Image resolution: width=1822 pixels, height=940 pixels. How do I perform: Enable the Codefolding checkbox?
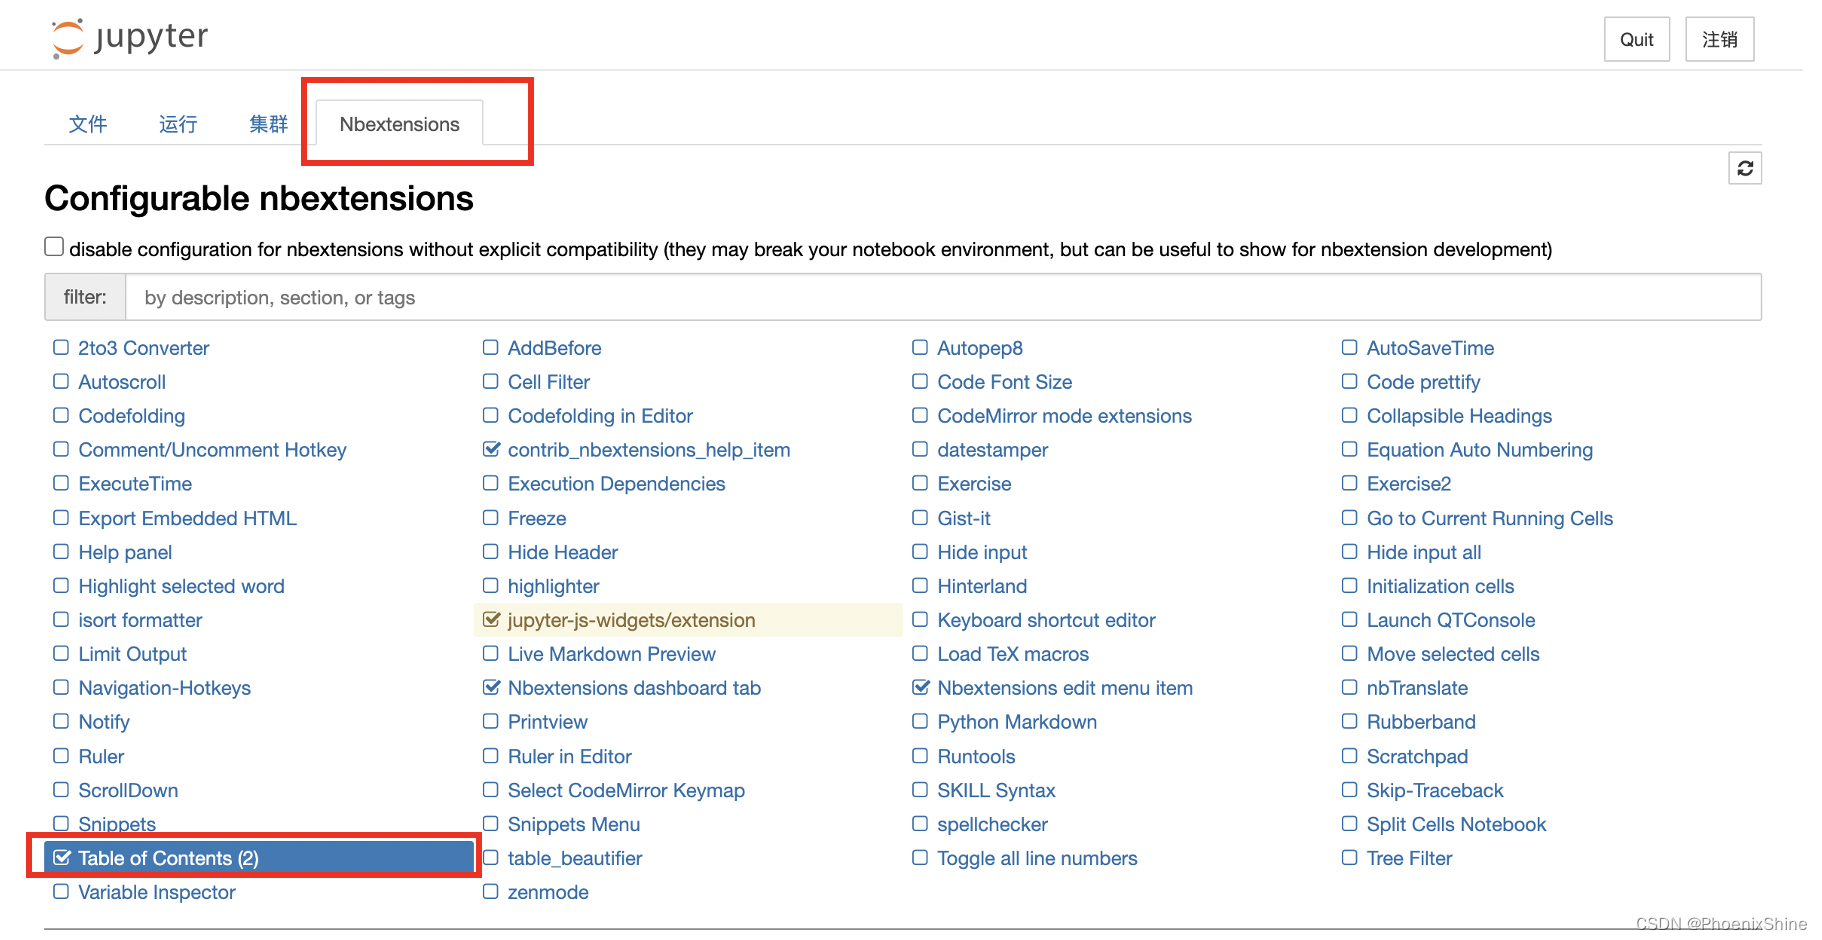(61, 415)
